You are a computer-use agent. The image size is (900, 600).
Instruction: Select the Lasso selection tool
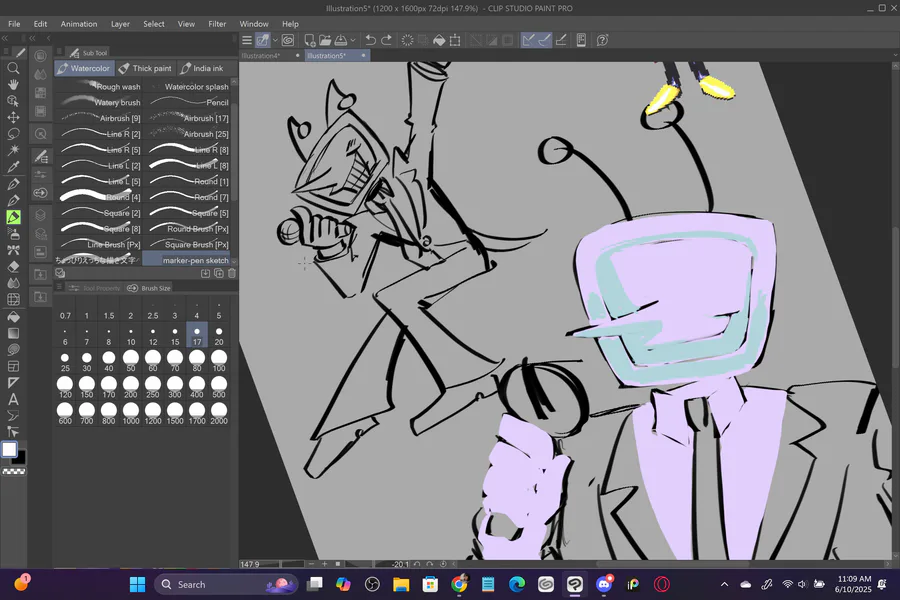pos(13,134)
